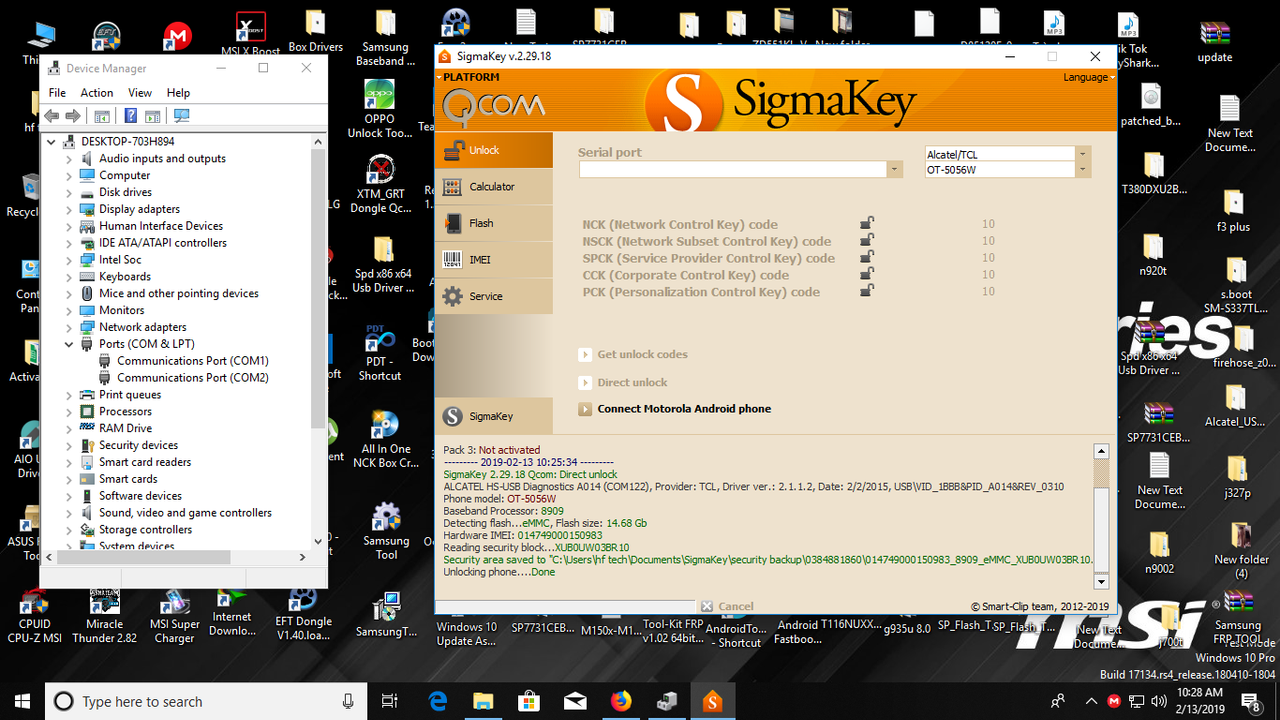Collapse the Ports (COM & LPT) tree node
The image size is (1280, 720).
pos(69,343)
